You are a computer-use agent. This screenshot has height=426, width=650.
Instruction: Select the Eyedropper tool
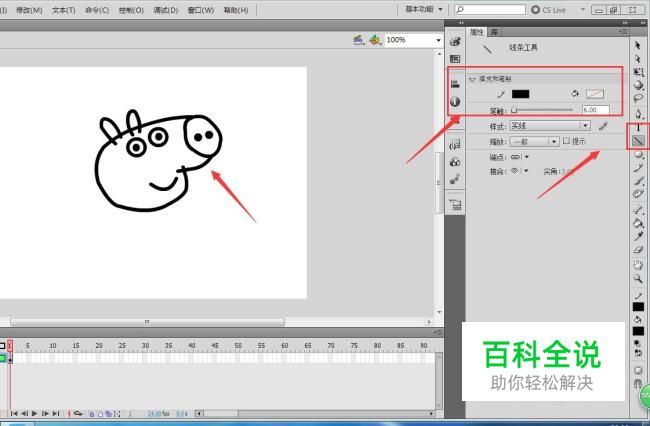(638, 236)
